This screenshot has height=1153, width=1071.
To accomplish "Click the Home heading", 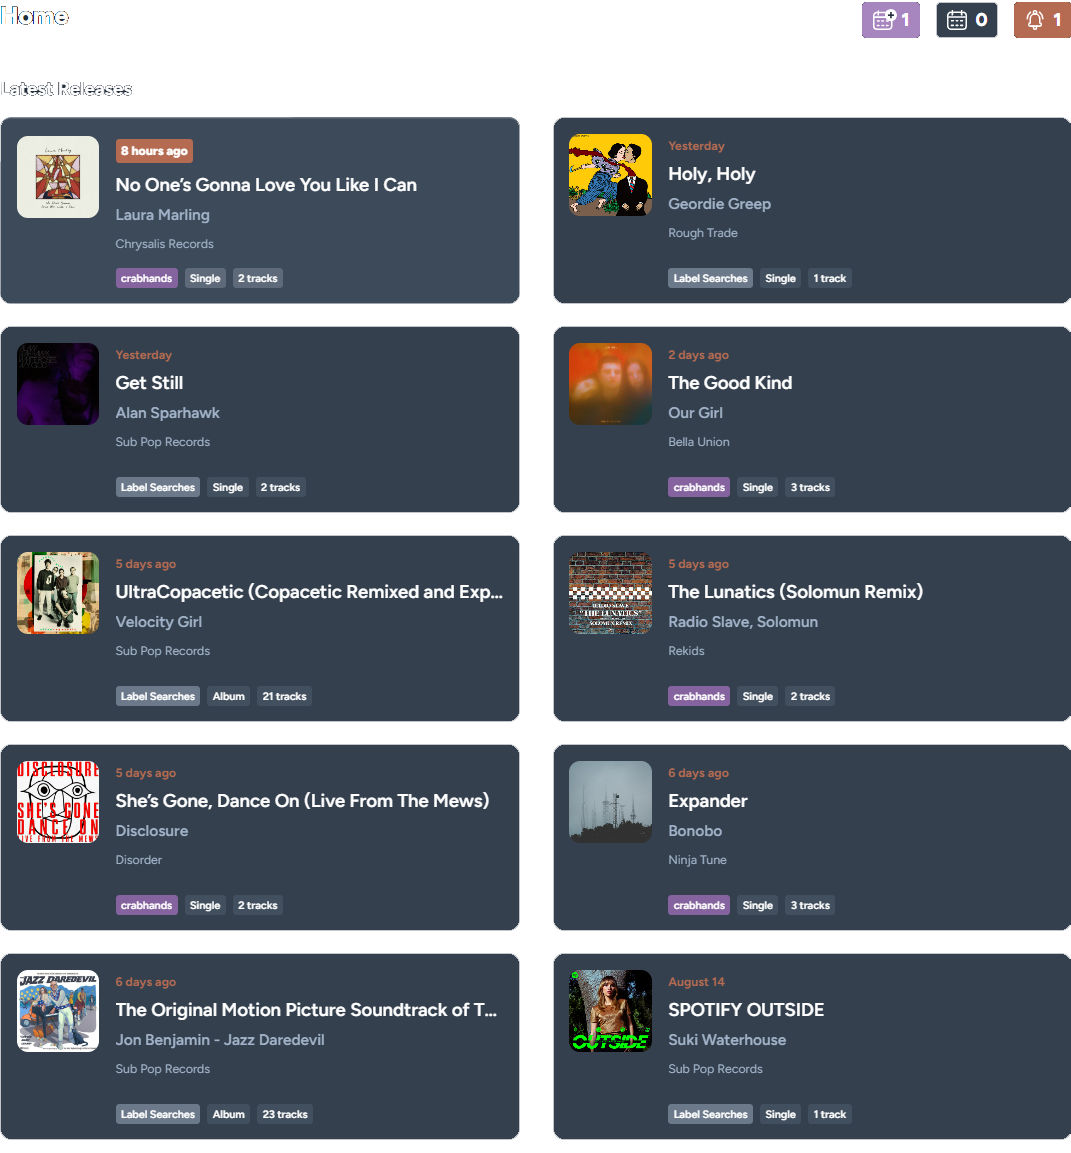I will 35,17.
